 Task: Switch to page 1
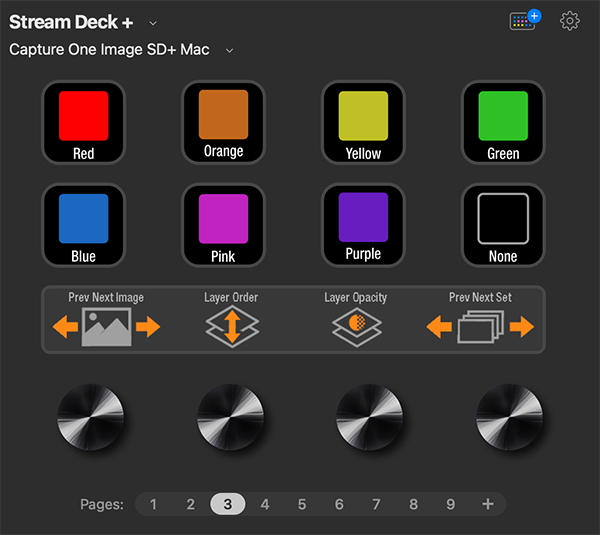tap(153, 504)
